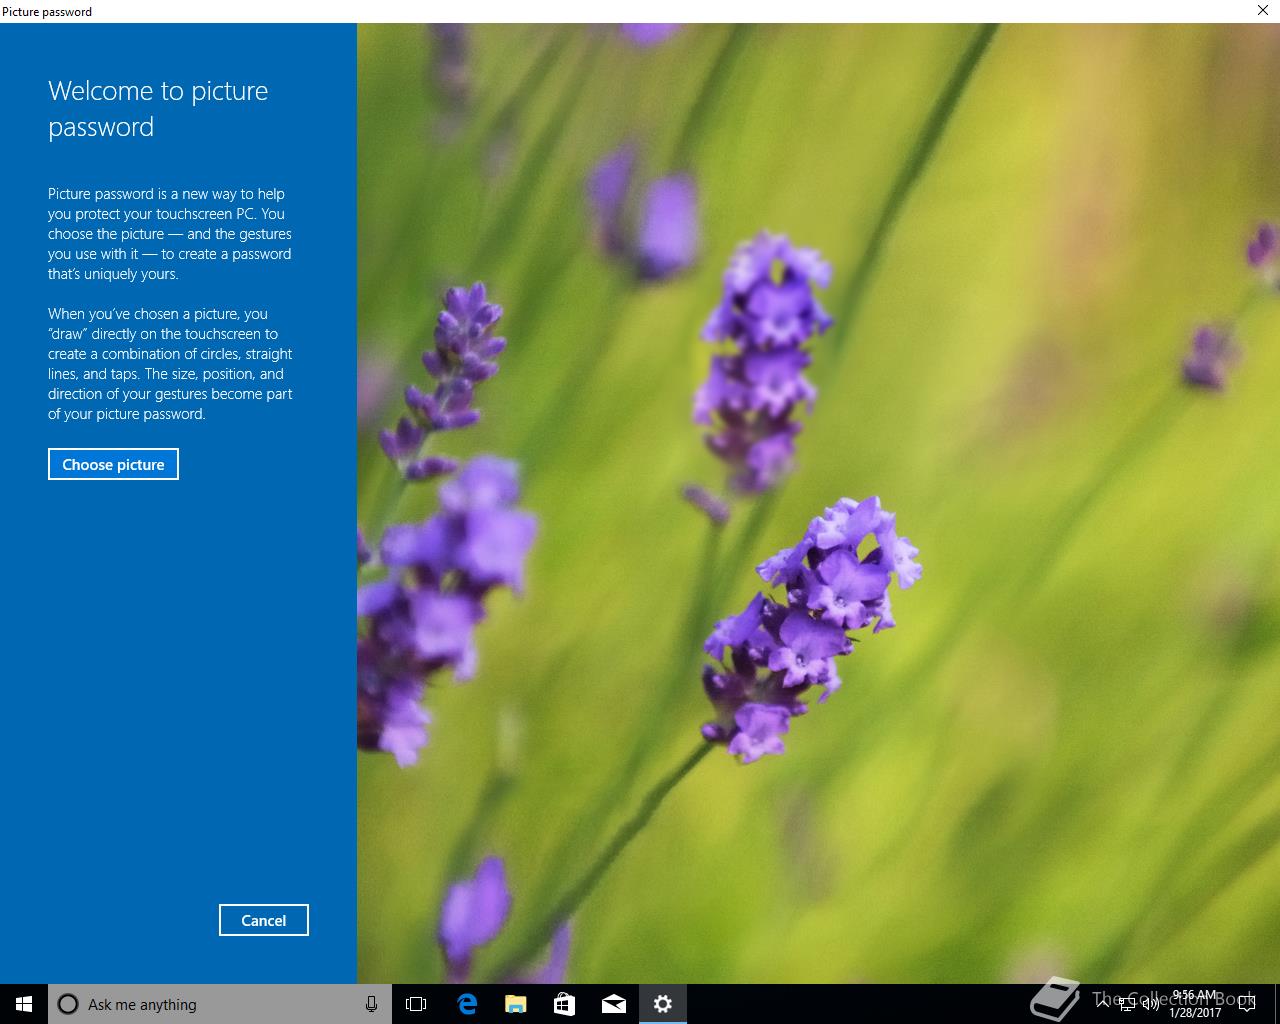Activate Cortana microphone voice search
Screen dimensions: 1280x1024
coord(372,1004)
